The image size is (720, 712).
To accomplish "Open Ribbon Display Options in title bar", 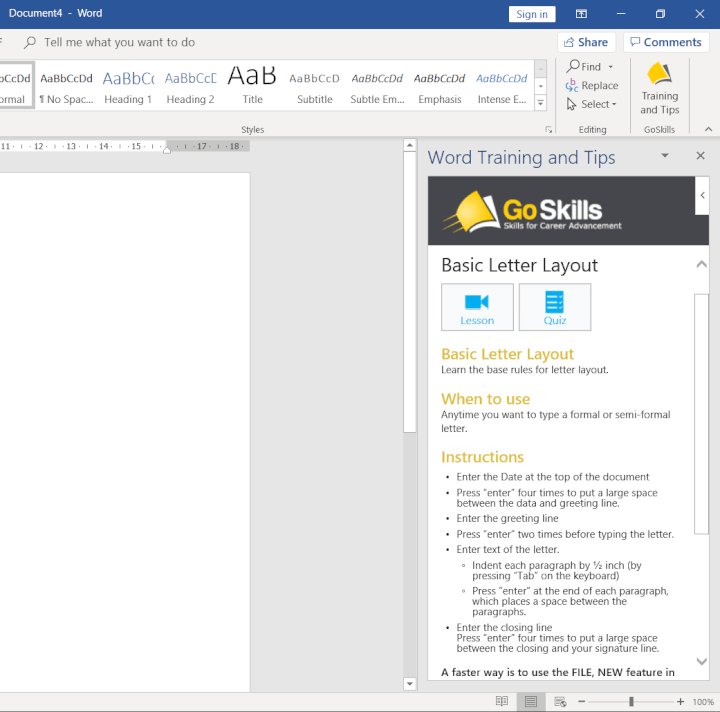I will pyautogui.click(x=581, y=14).
